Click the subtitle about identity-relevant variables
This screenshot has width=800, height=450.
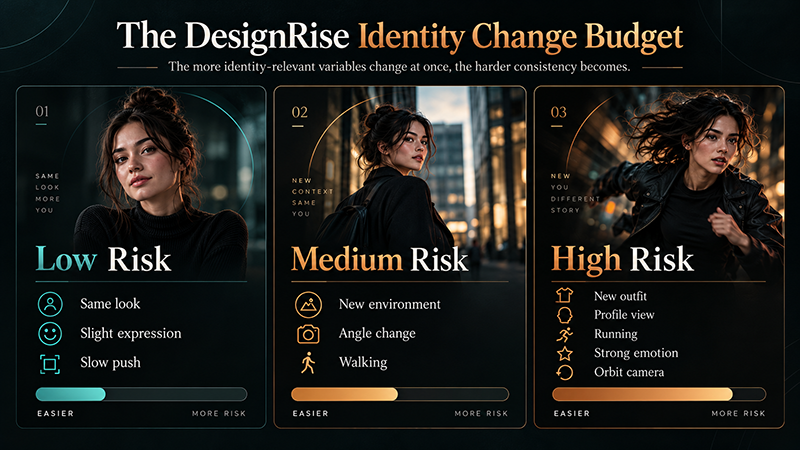click(x=399, y=67)
